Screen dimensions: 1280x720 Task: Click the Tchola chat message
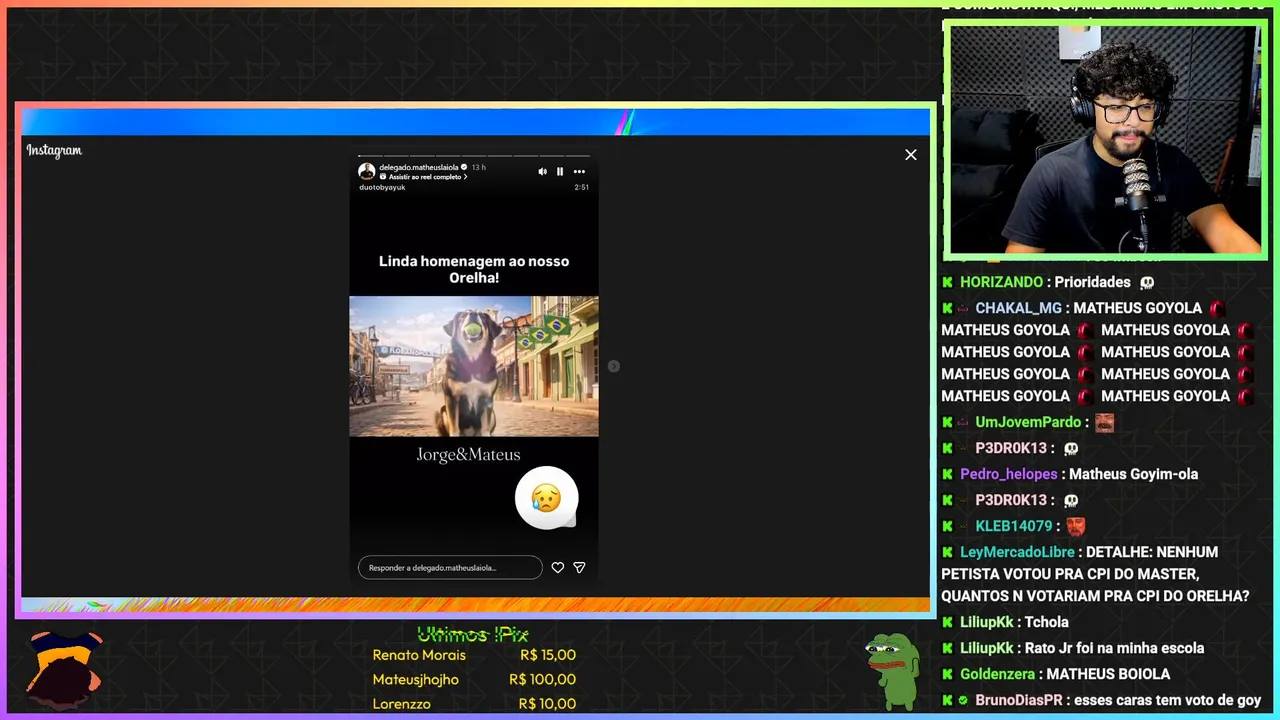(x=1047, y=622)
